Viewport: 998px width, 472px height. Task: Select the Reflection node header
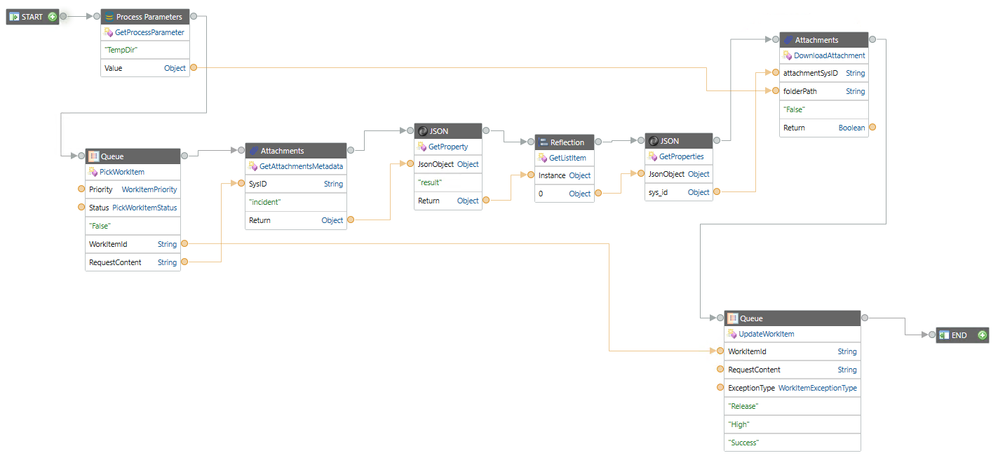point(565,142)
